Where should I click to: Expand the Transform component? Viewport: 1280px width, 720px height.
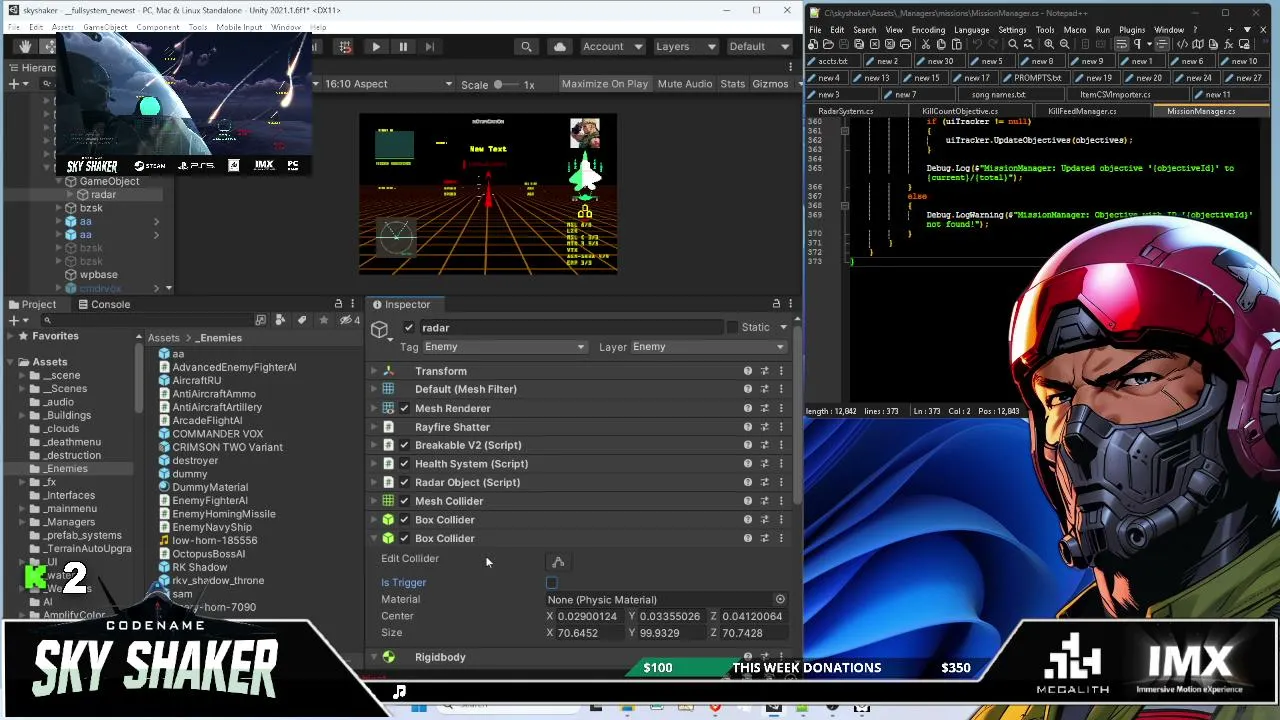coord(374,371)
